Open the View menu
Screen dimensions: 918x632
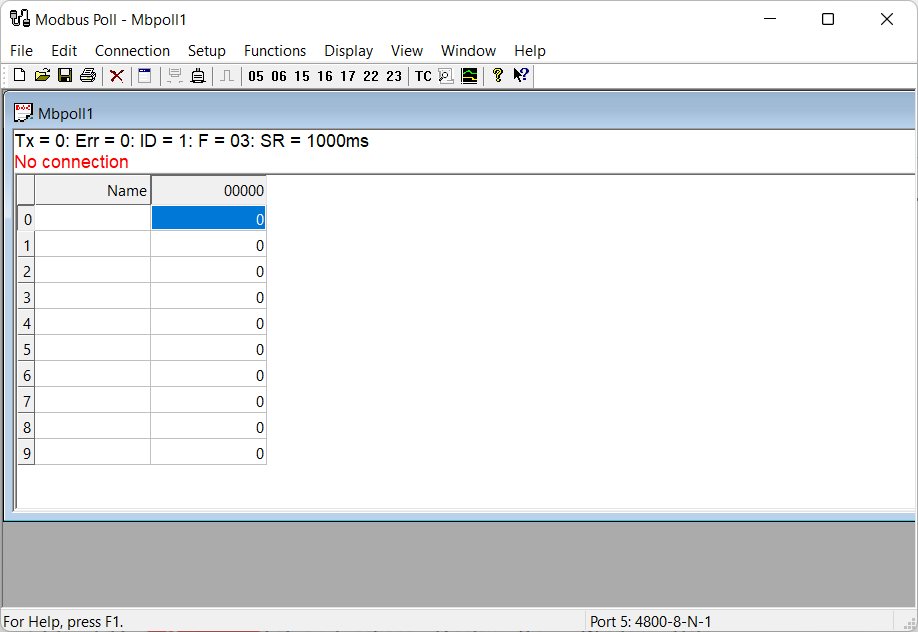[x=407, y=51]
